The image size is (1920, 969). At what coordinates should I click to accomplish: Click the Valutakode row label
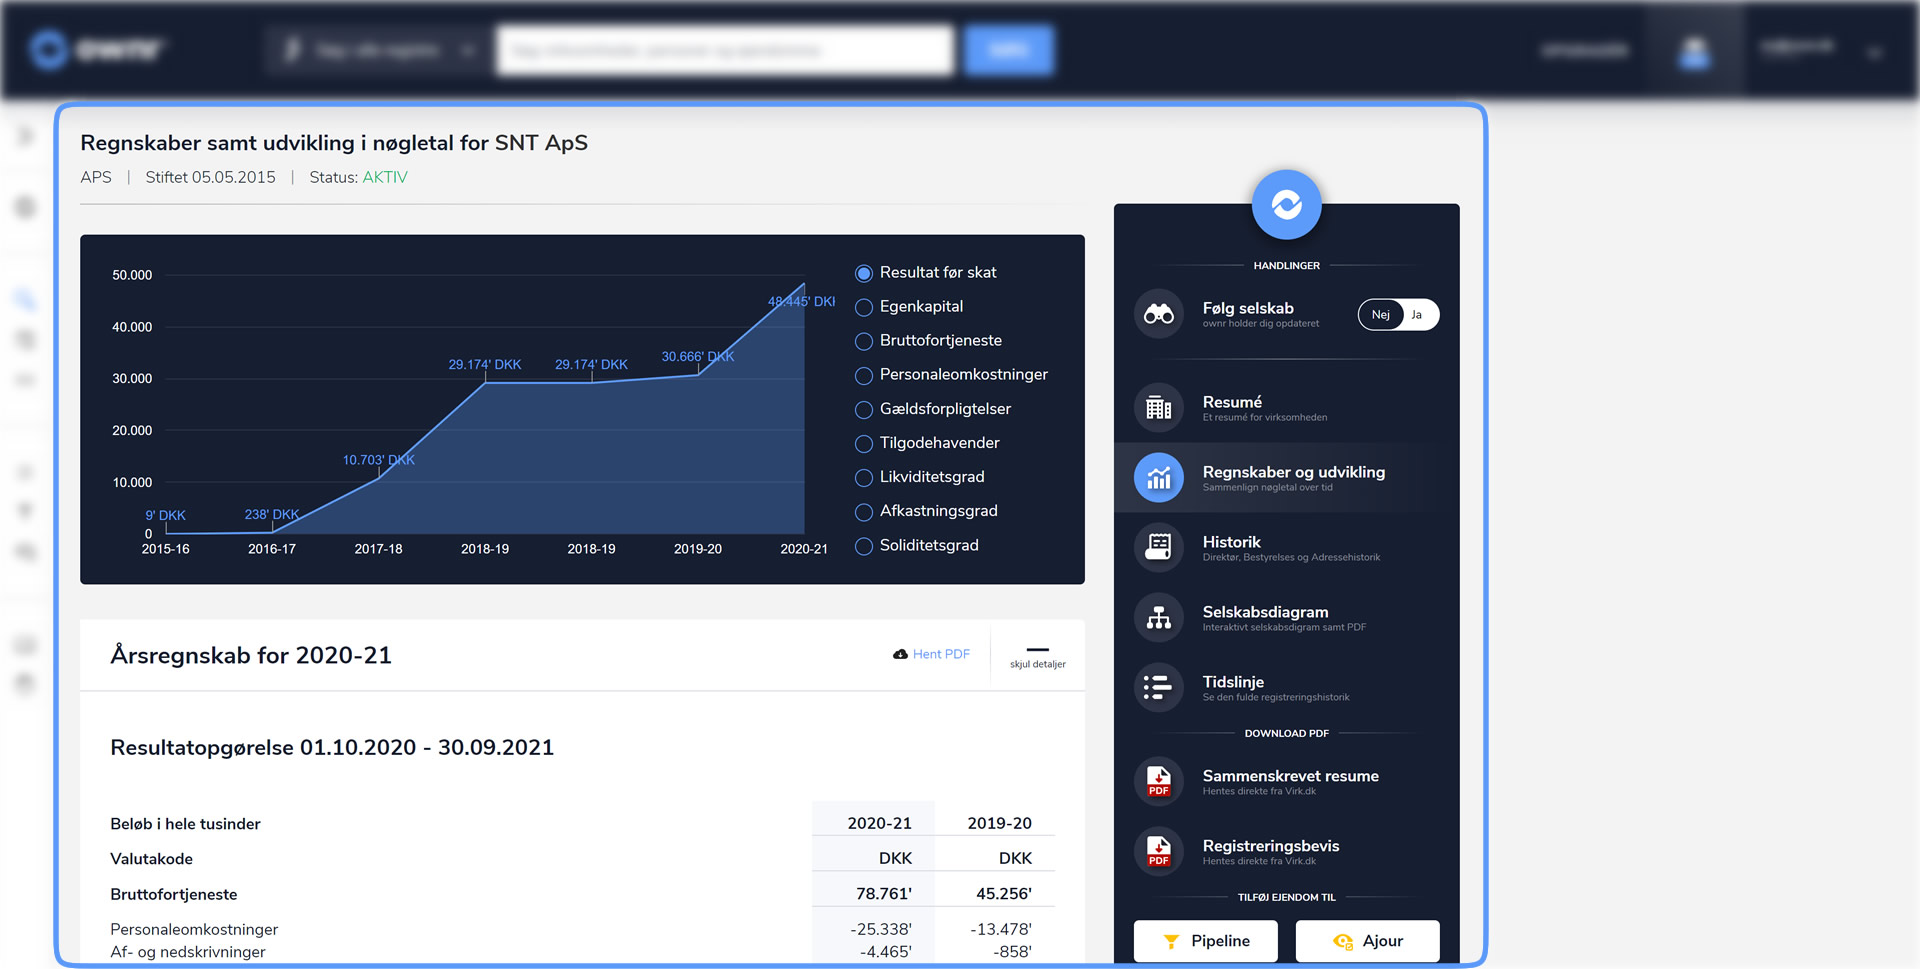click(x=151, y=859)
